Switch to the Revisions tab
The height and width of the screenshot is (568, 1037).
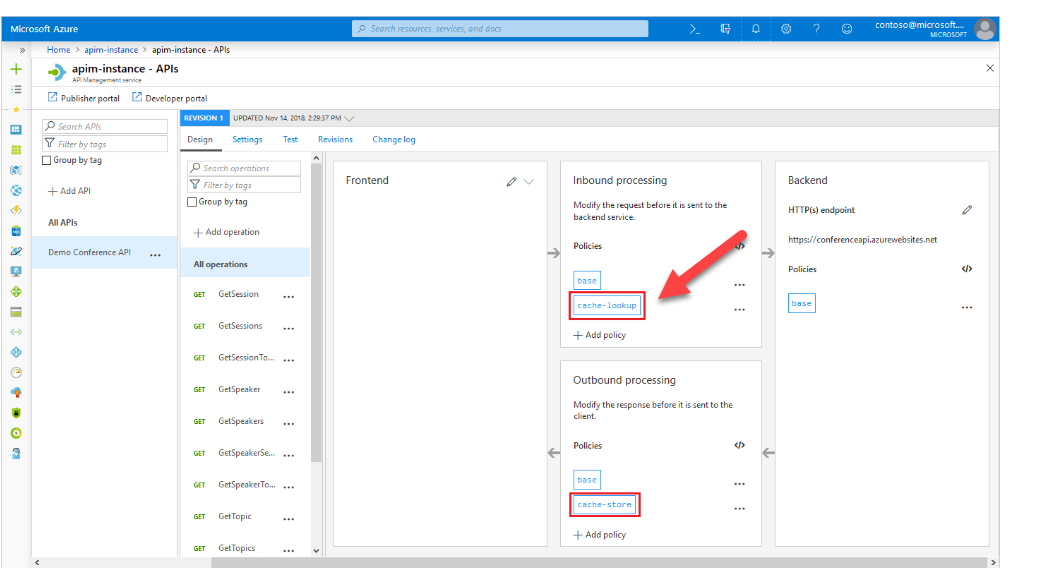pos(335,140)
